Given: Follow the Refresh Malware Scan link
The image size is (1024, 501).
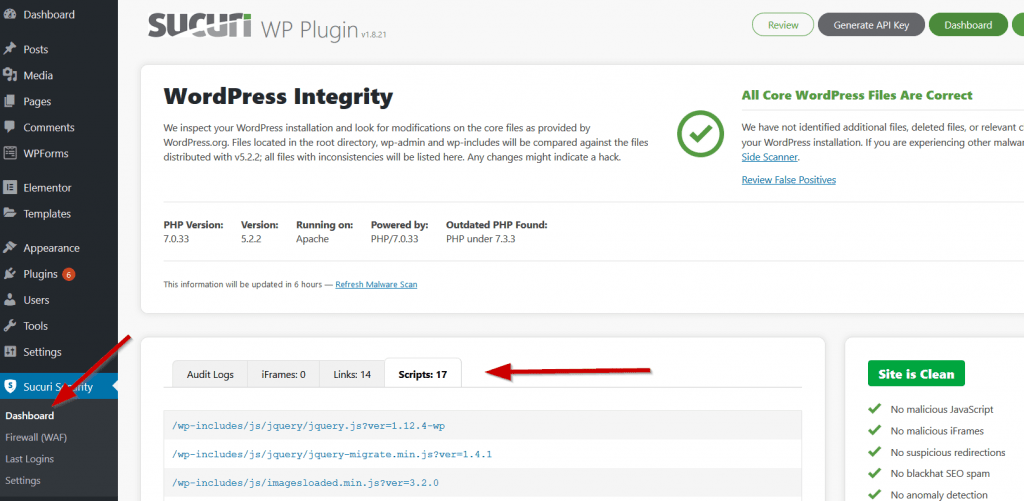Looking at the screenshot, I should click(376, 284).
